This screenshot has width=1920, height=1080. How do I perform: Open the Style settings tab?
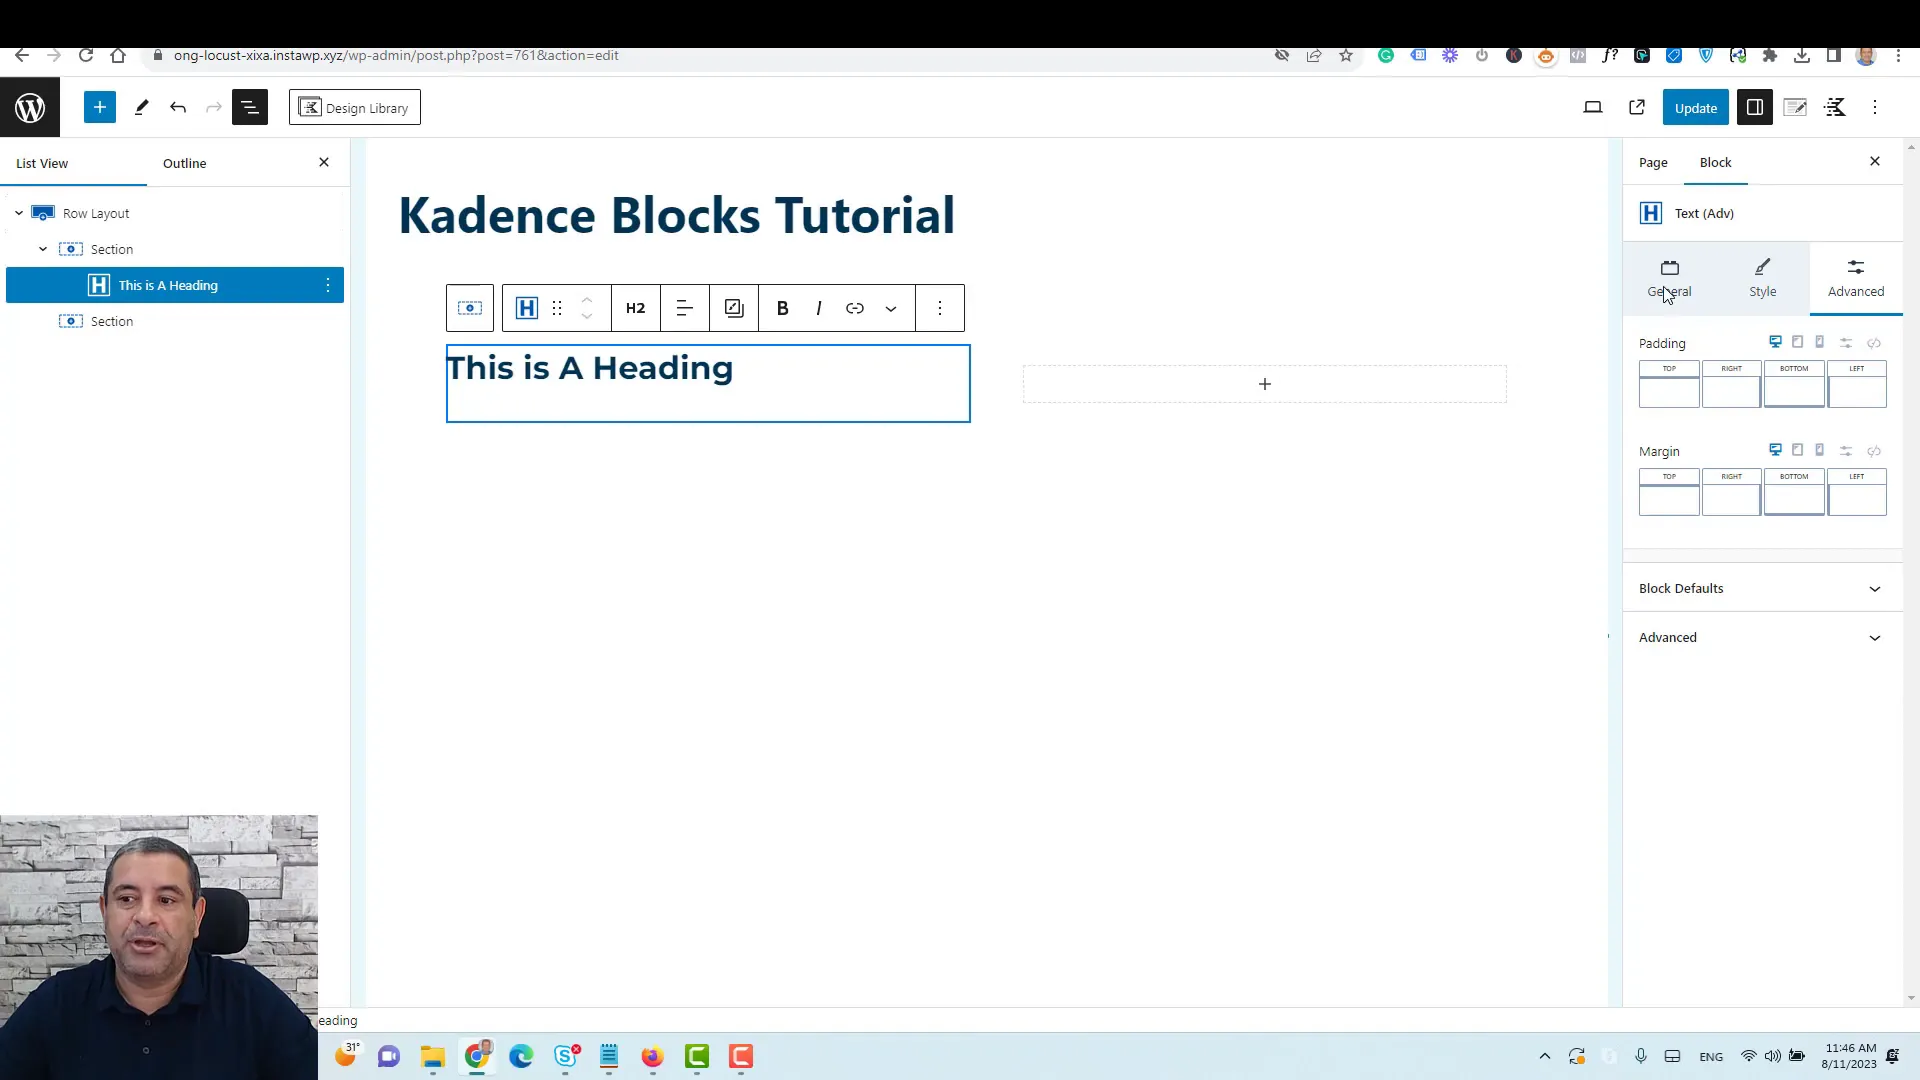(x=1763, y=278)
